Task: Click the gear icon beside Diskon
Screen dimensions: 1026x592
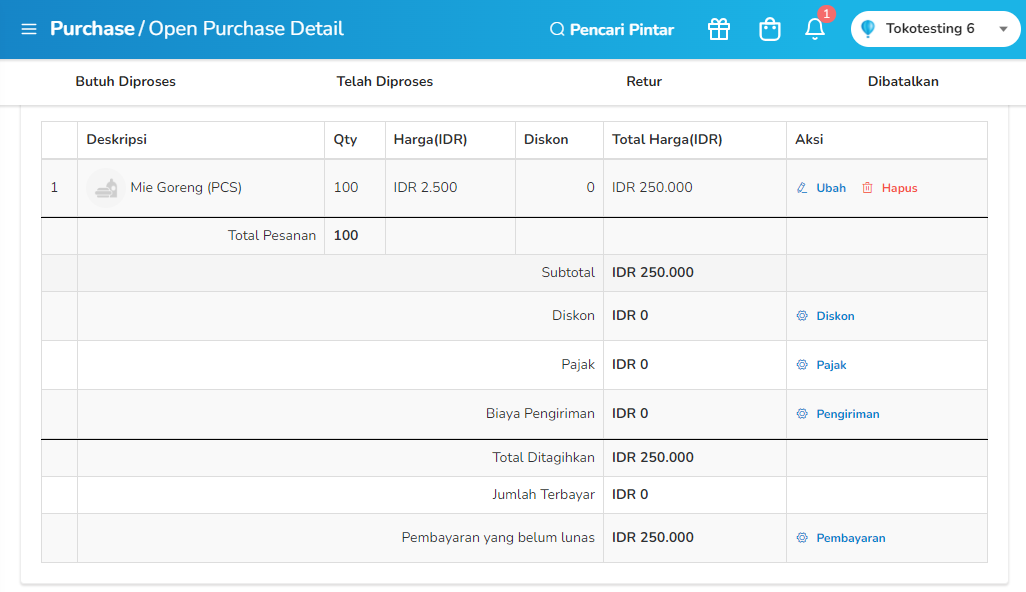Action: [802, 316]
